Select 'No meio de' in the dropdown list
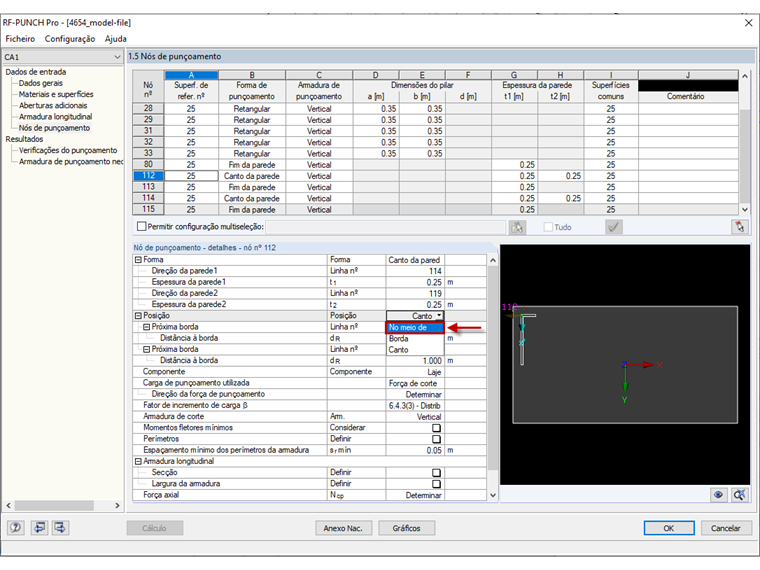The height and width of the screenshot is (570, 760). (x=415, y=328)
